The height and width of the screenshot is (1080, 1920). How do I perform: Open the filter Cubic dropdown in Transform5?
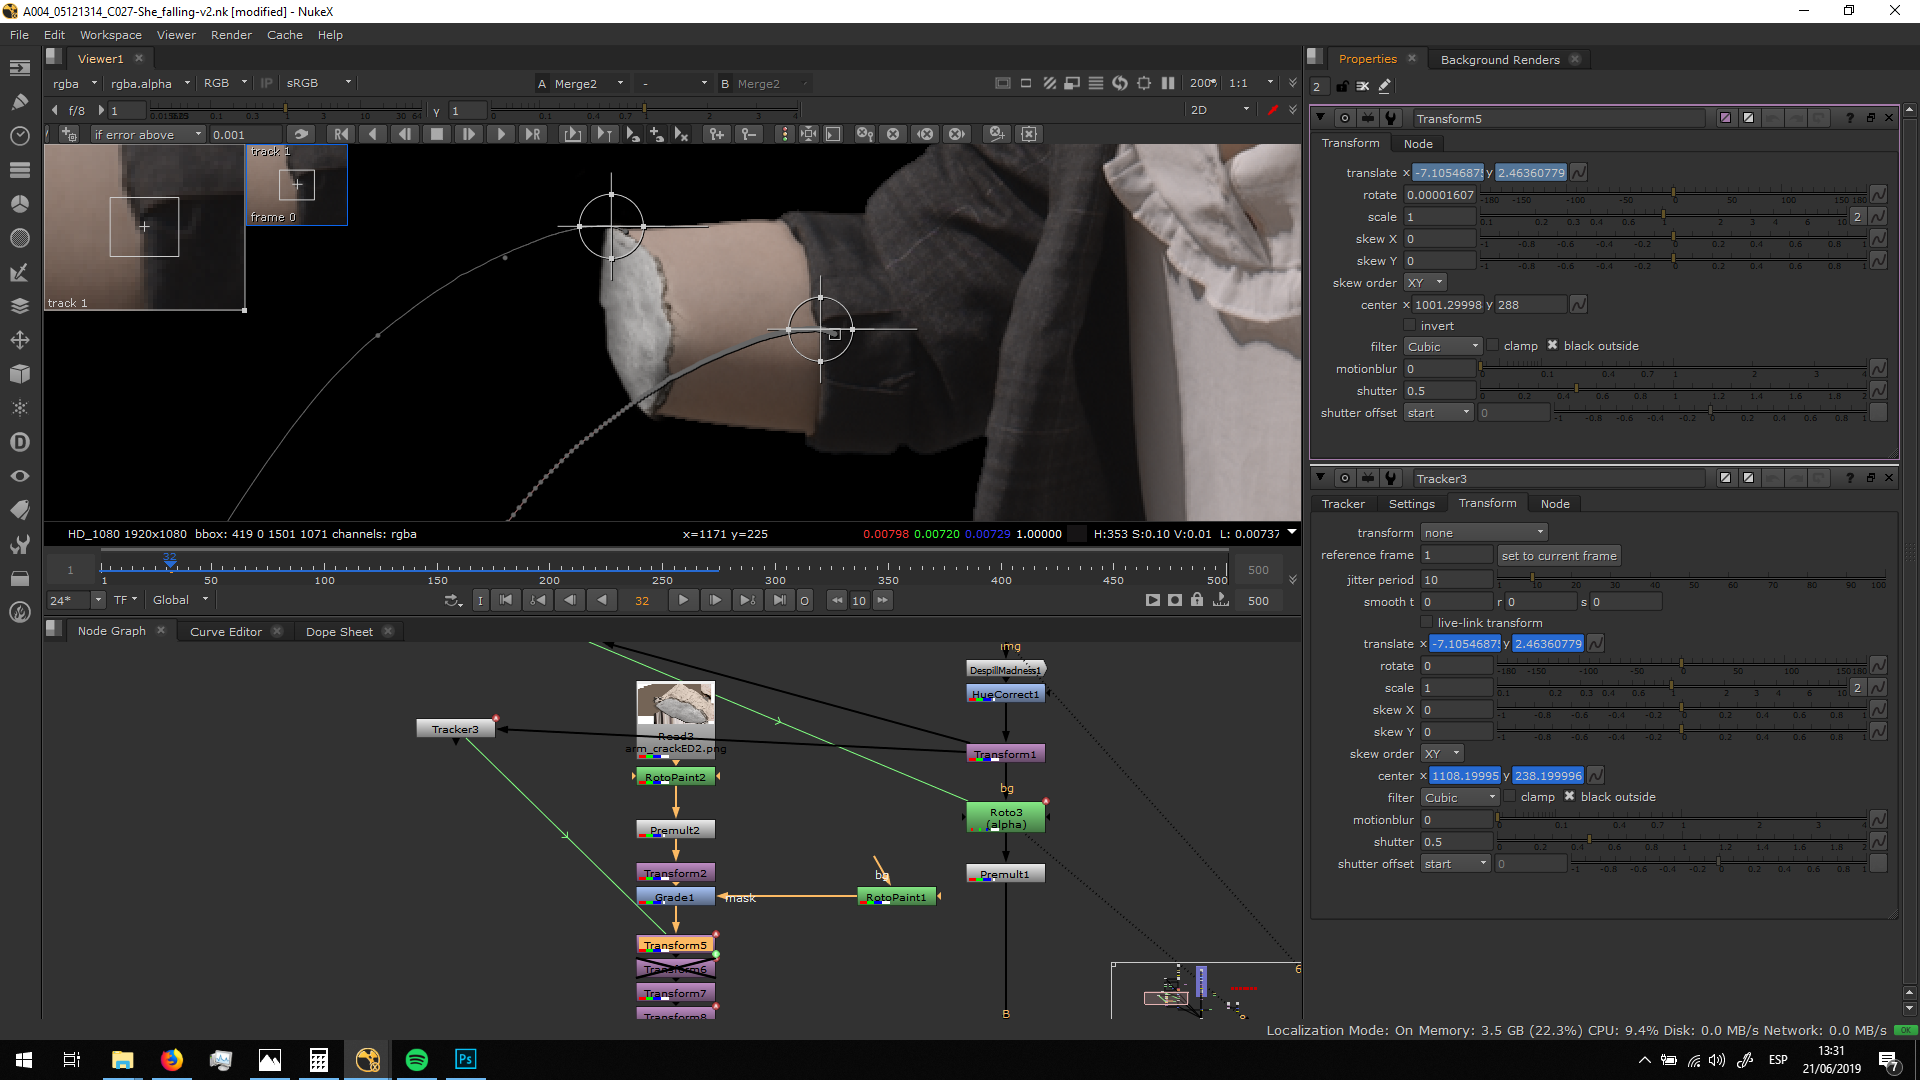(1442, 347)
